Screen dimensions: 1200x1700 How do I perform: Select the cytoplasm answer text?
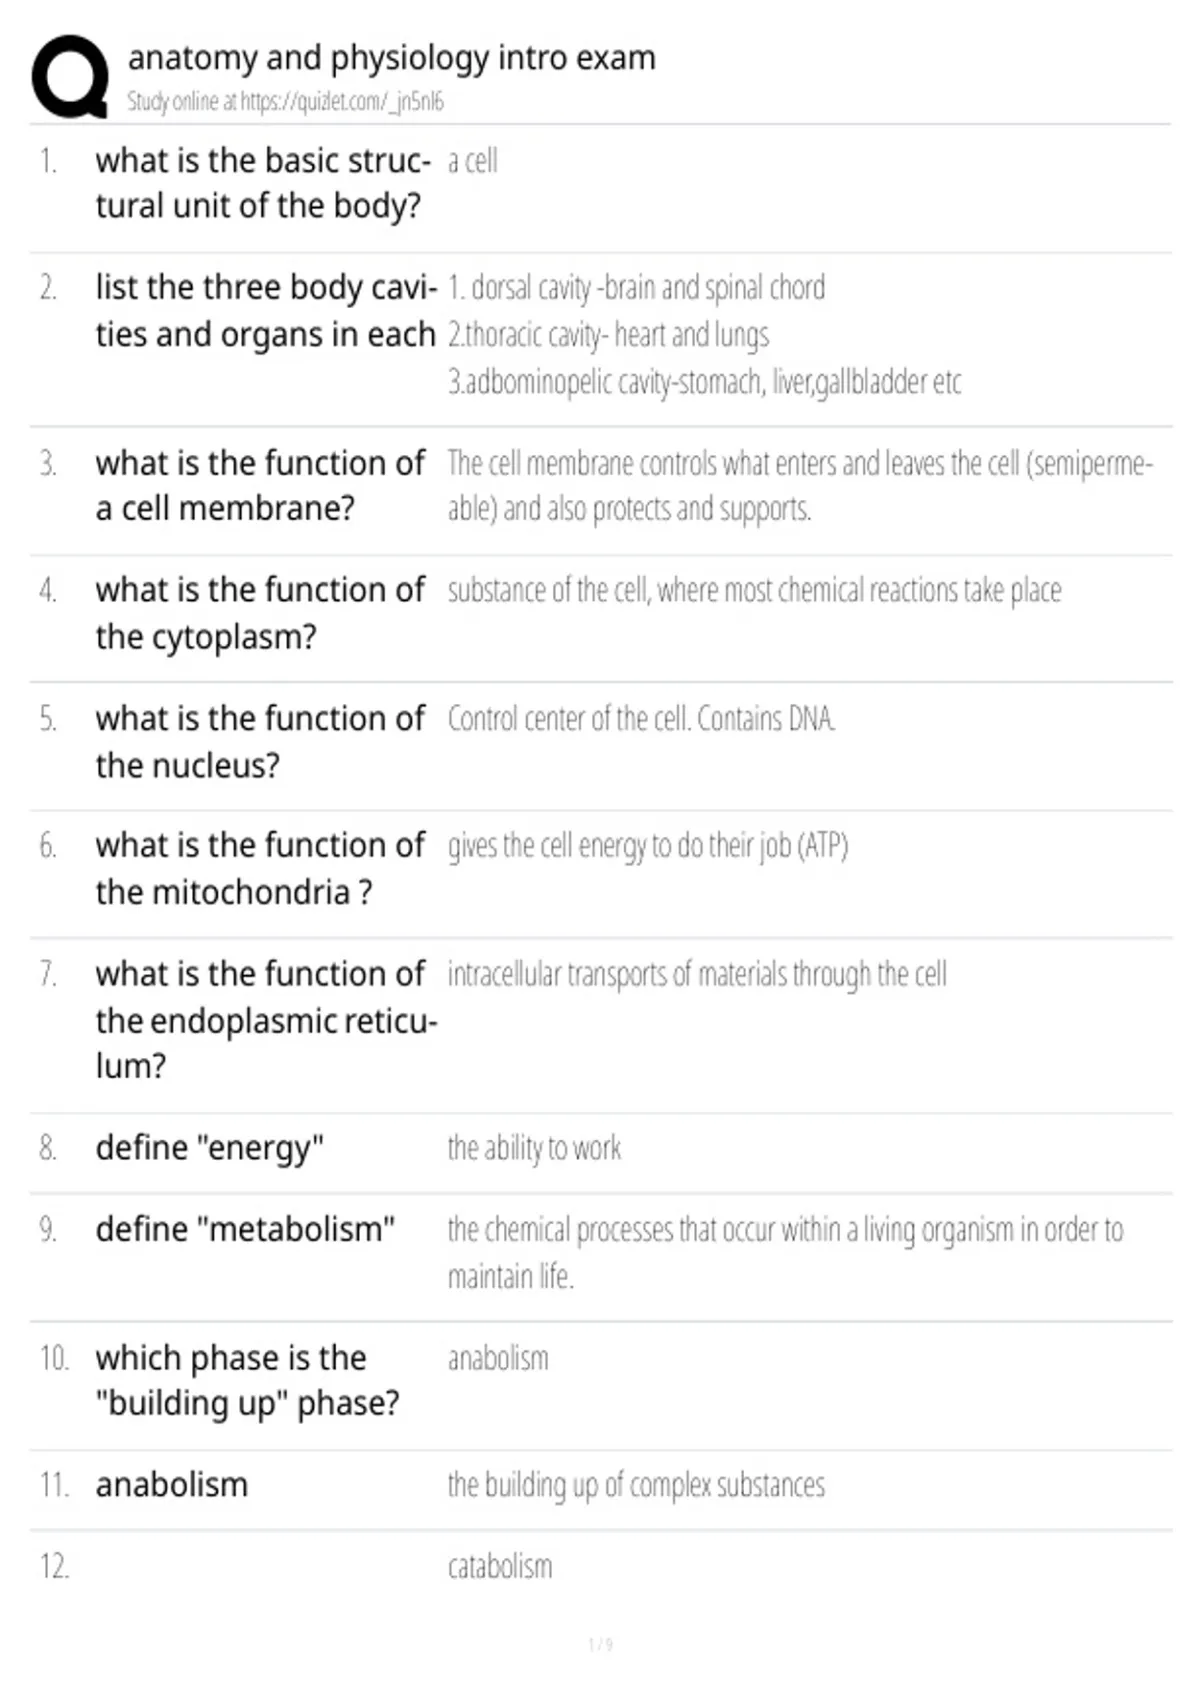754,591
